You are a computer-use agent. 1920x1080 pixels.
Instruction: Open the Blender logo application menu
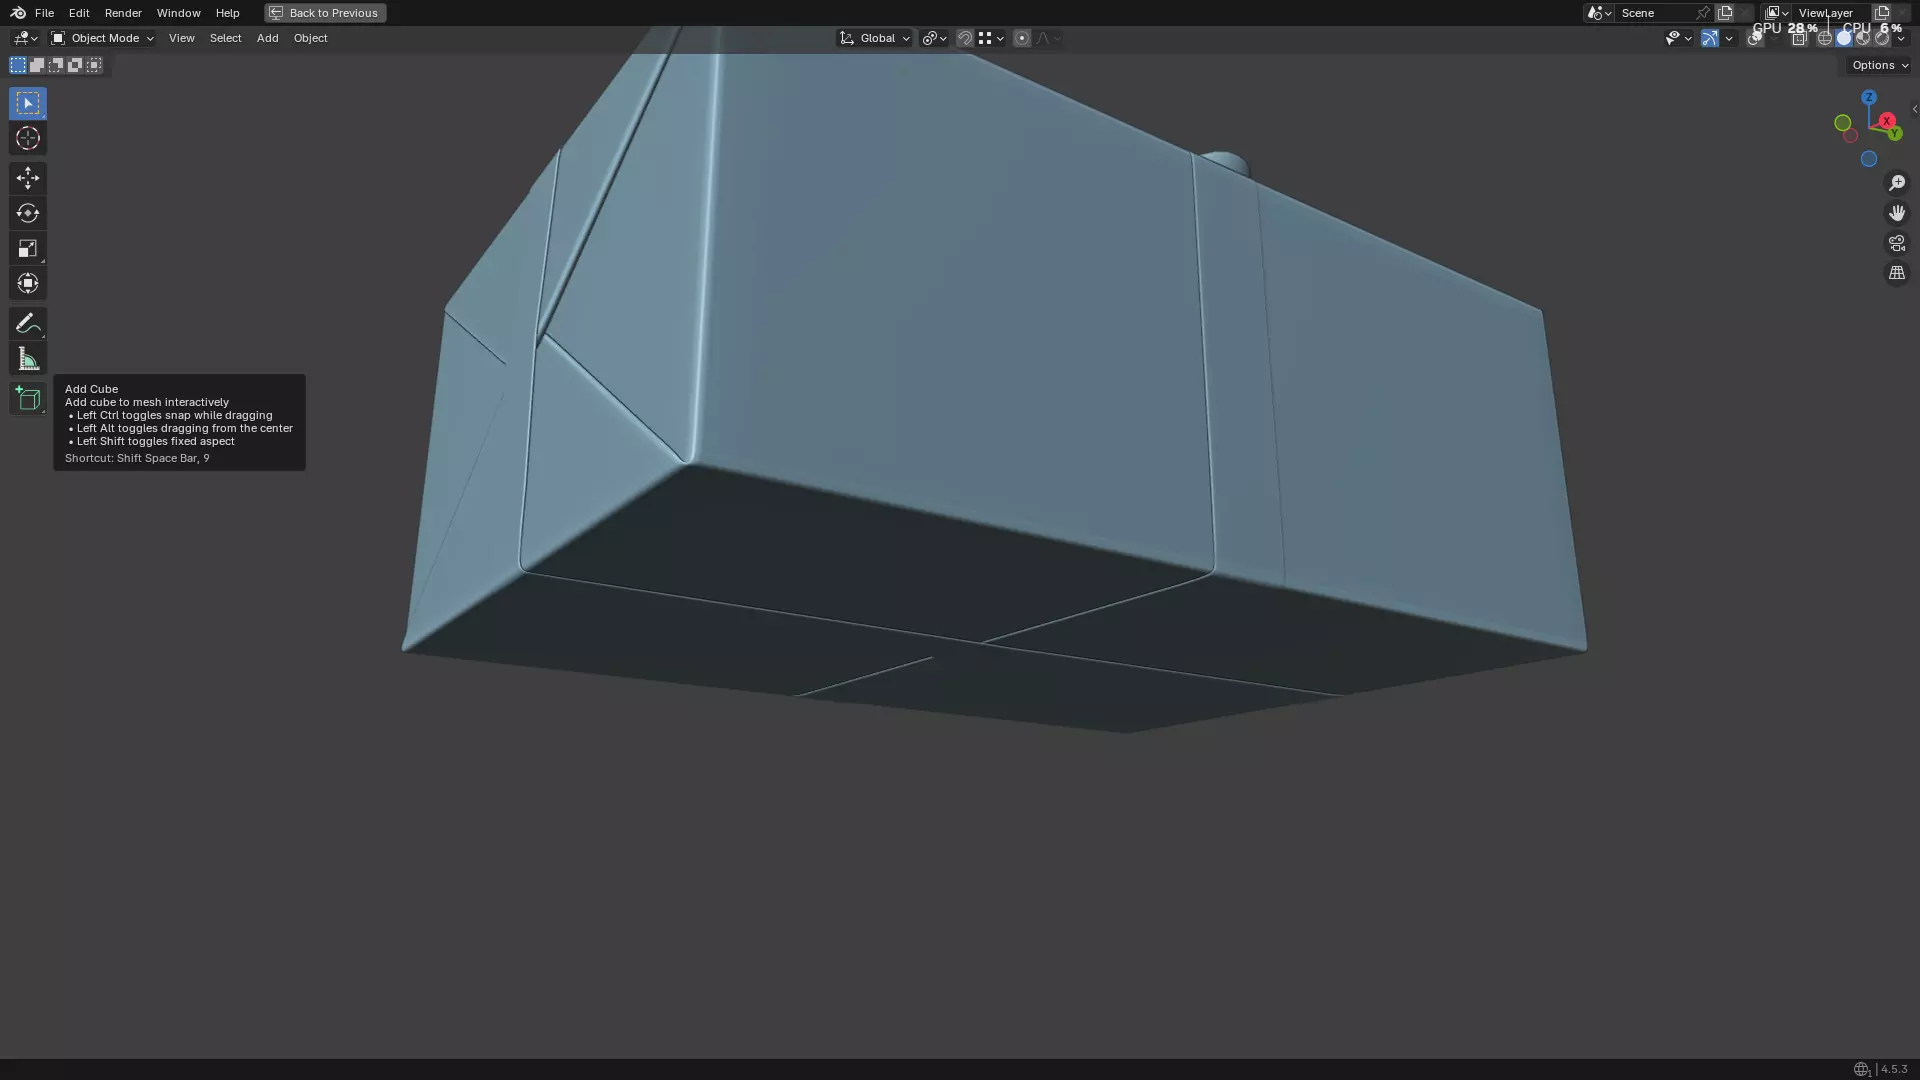tap(18, 13)
